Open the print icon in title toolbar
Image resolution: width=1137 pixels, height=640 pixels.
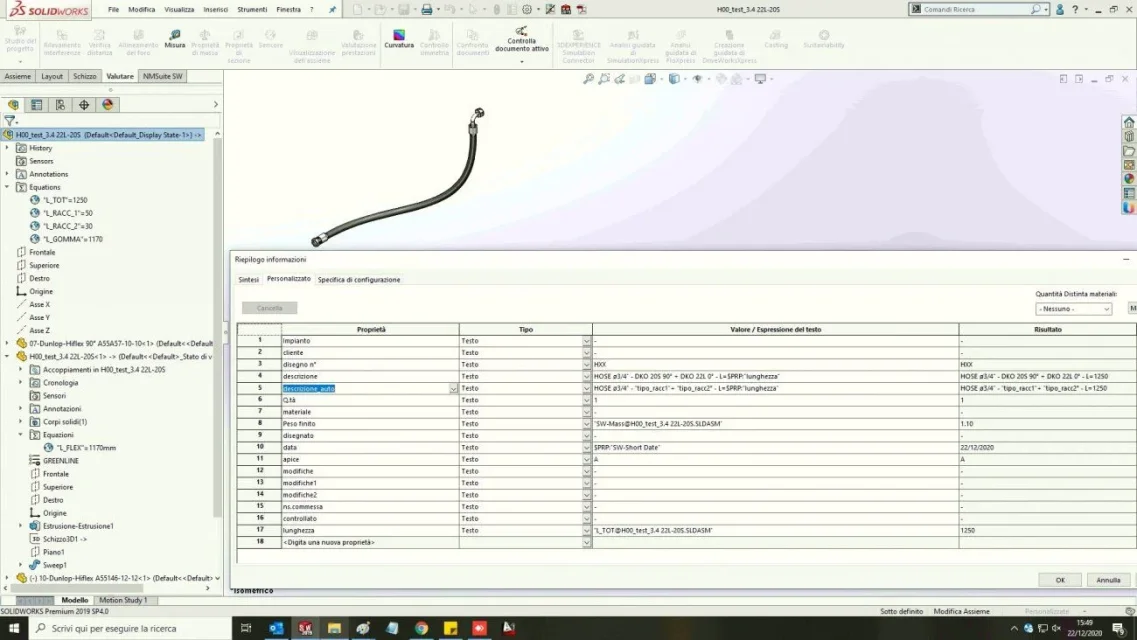(x=426, y=9)
